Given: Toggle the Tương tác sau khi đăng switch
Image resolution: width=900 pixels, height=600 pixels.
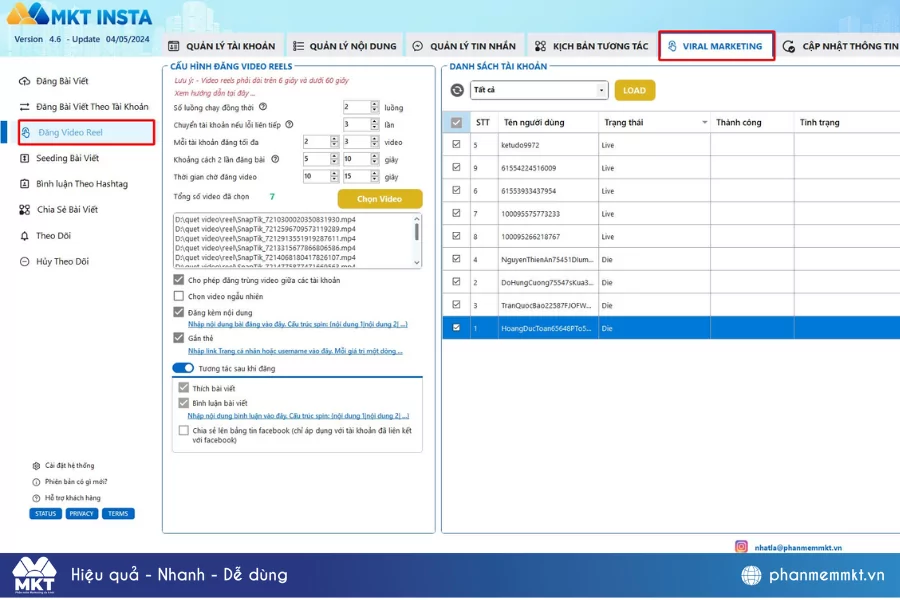Looking at the screenshot, I should pyautogui.click(x=183, y=368).
